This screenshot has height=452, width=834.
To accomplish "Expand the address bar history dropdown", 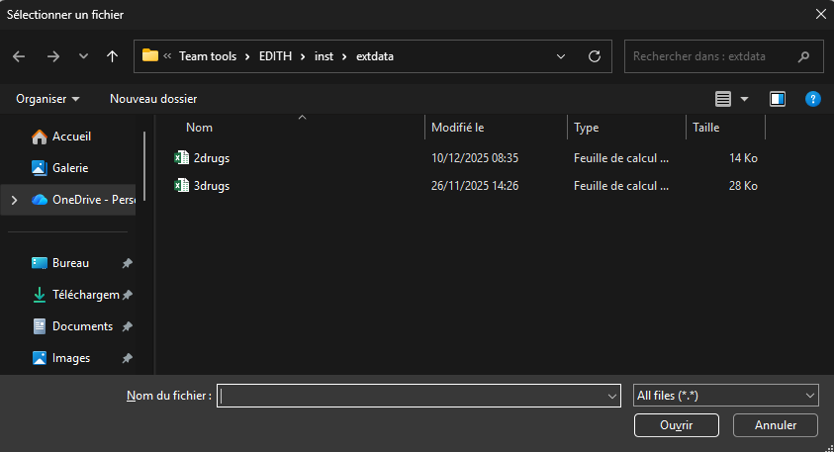I will 561,57.
